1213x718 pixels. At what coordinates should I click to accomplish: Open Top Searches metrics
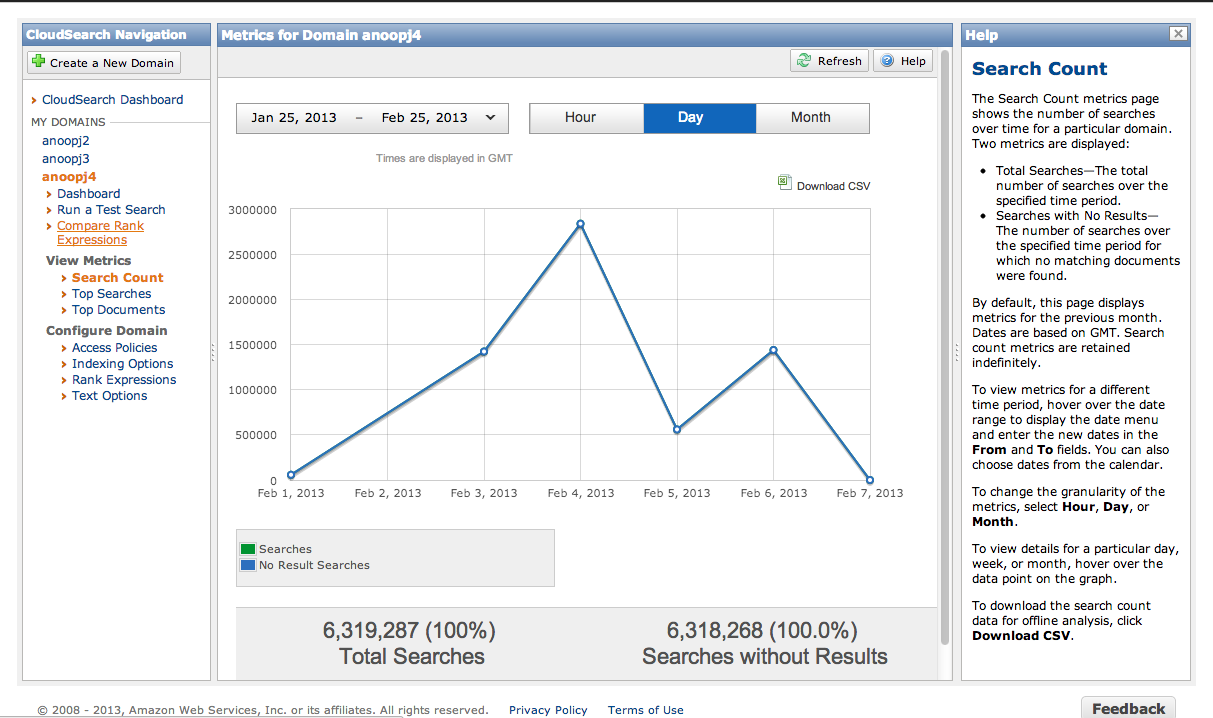(x=111, y=294)
